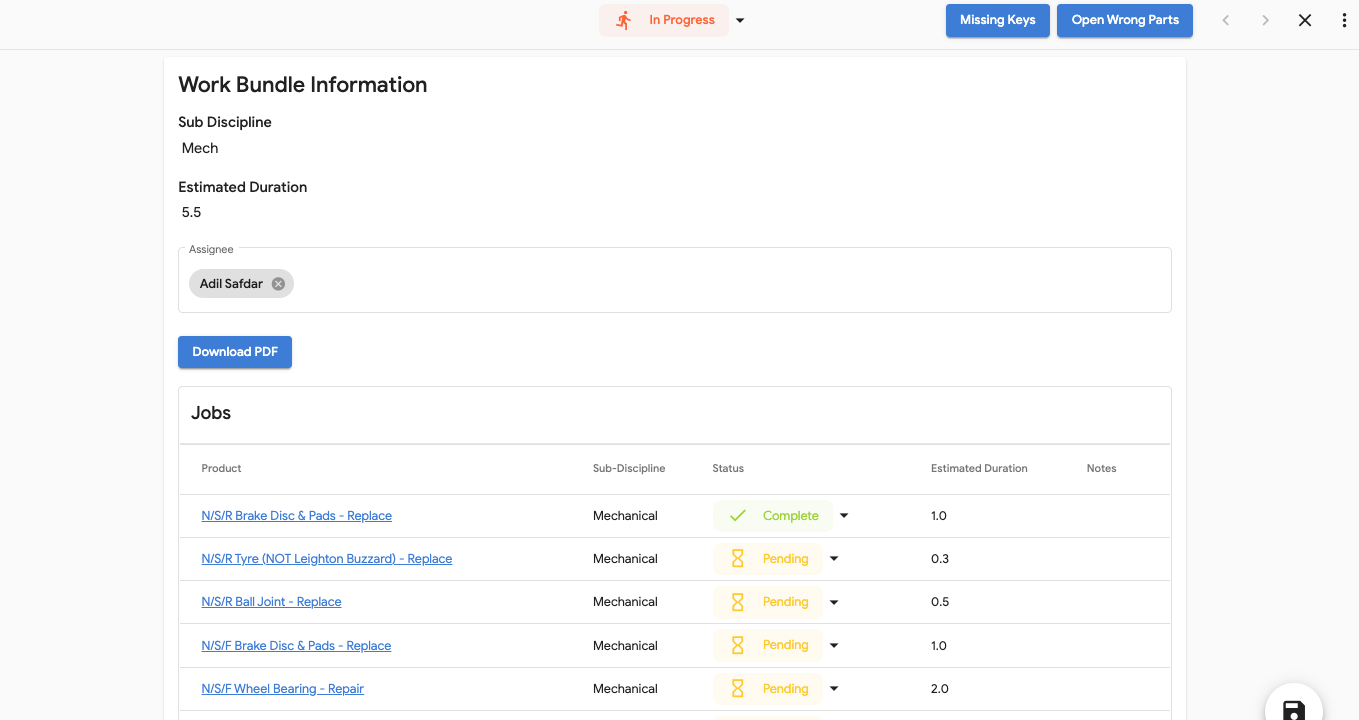This screenshot has height=720, width=1359.
Task: Open N/S/R Tyre (NOT Leighton Buzzard) - Replace link
Action: click(327, 559)
